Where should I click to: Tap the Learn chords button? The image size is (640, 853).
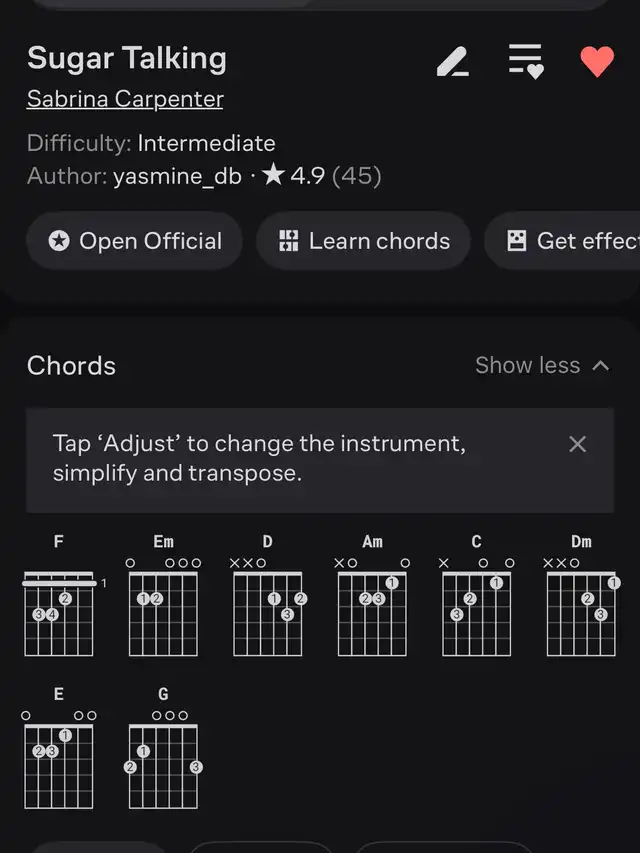pos(363,241)
